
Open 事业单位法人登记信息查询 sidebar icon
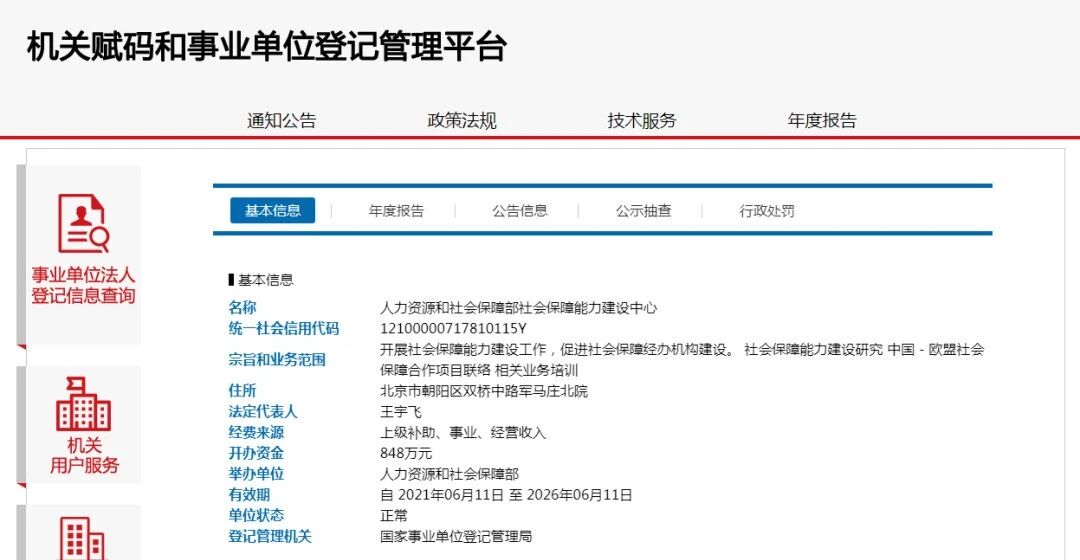(x=83, y=224)
